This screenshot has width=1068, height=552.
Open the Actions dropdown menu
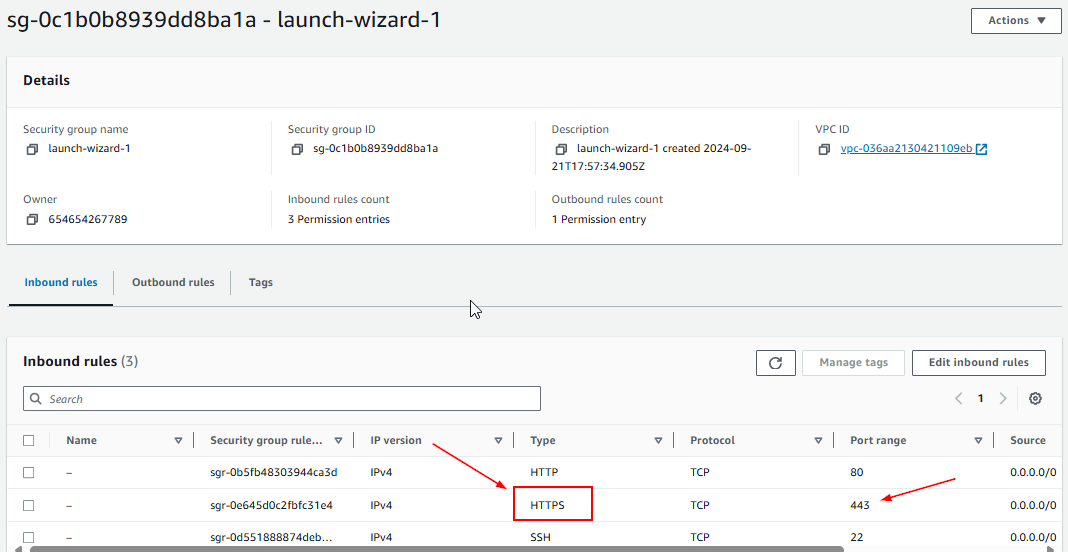pos(1015,20)
